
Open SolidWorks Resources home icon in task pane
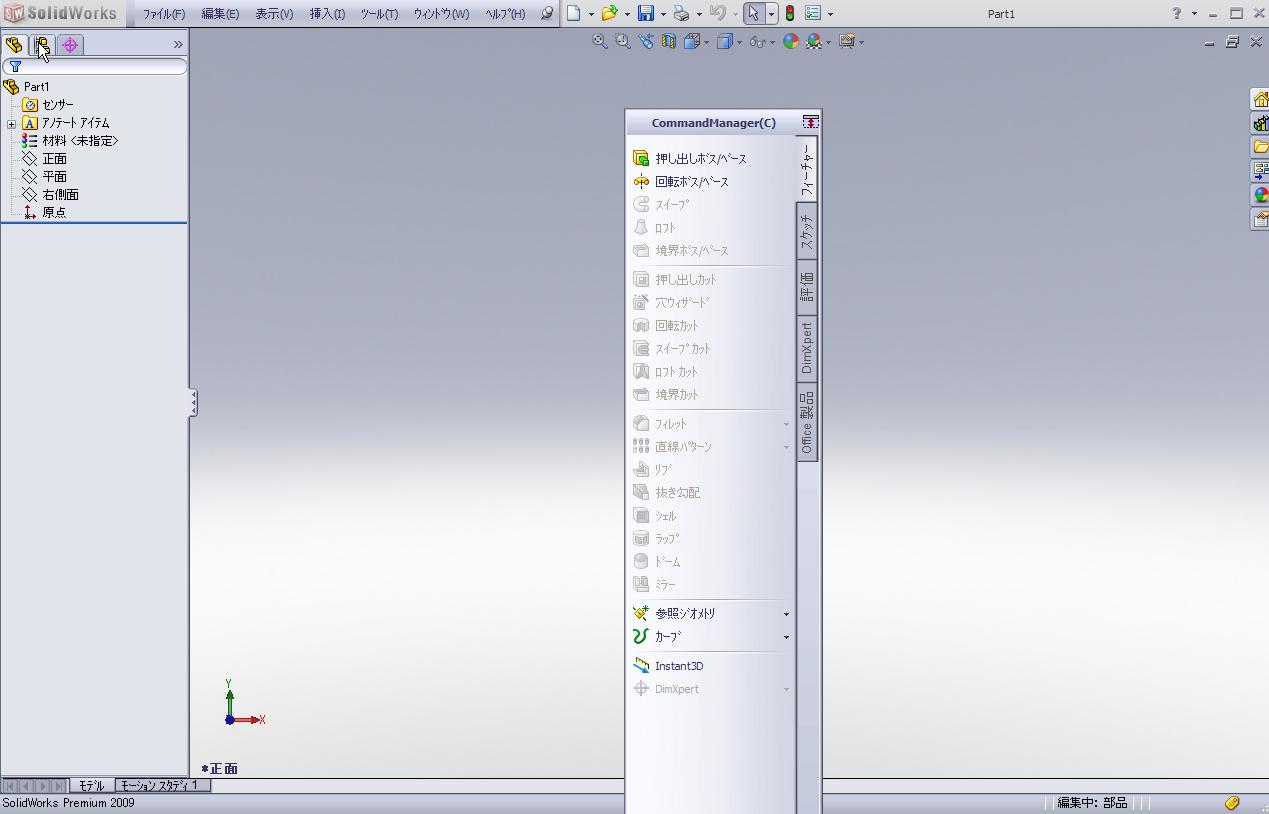point(1260,99)
